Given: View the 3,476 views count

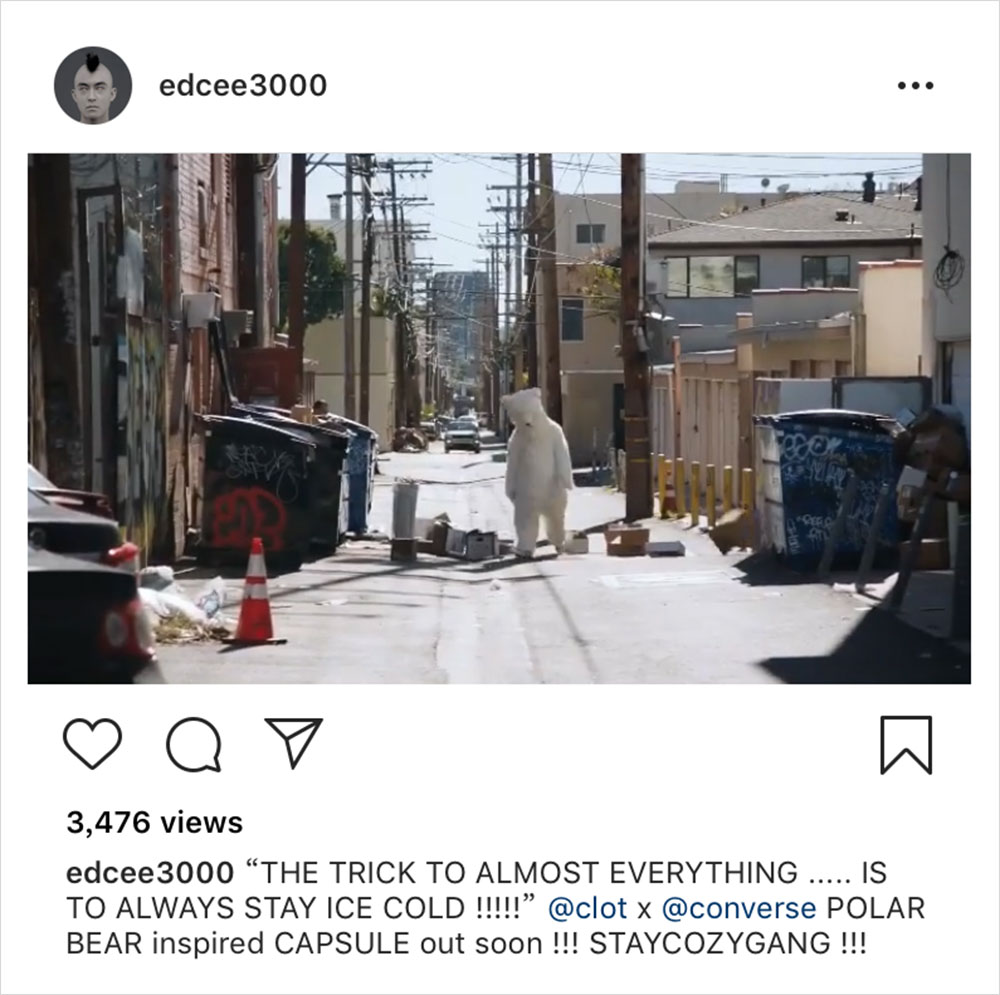Looking at the screenshot, I should click(154, 823).
